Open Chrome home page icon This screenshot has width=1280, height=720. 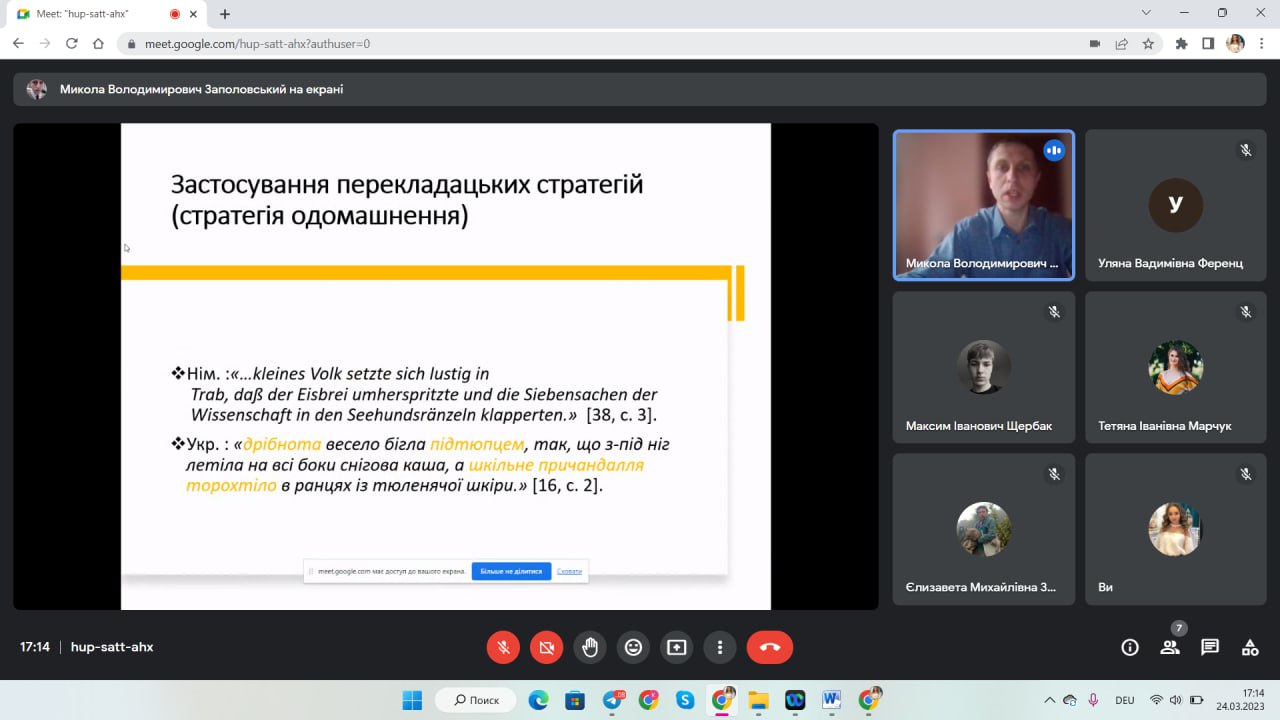coord(98,44)
